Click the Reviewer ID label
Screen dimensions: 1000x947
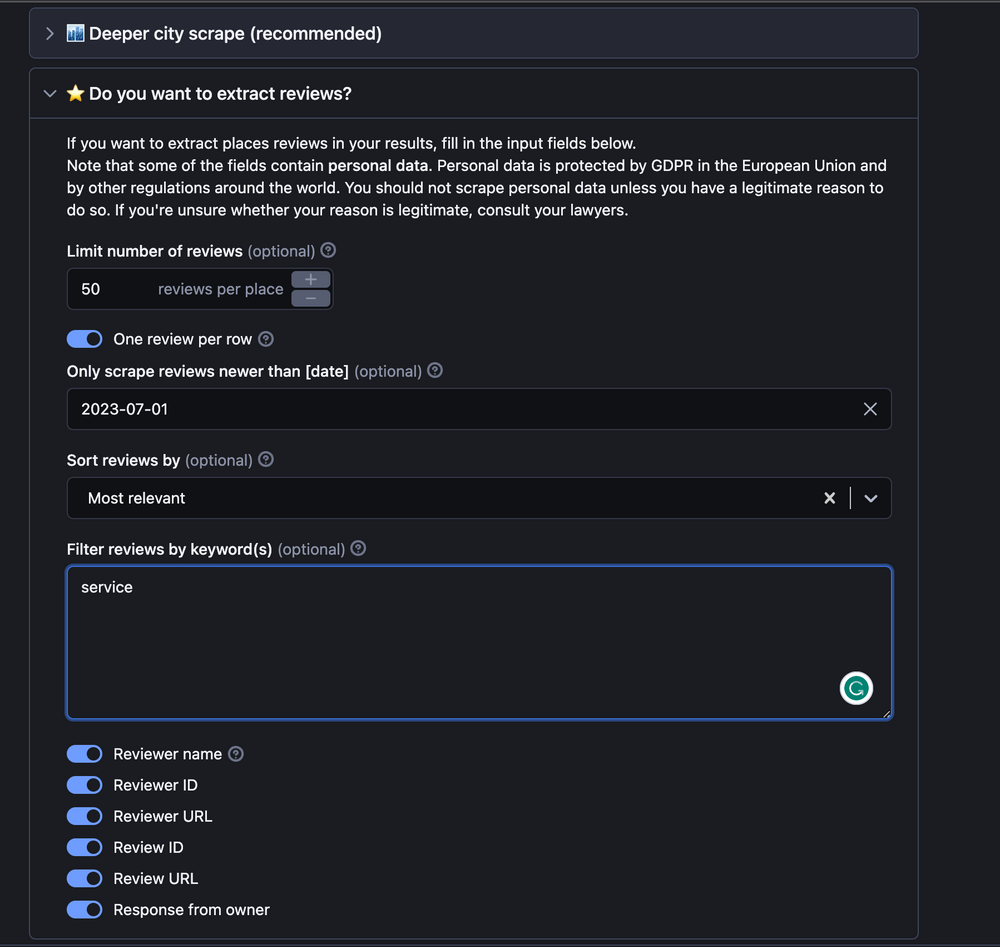click(x=156, y=785)
